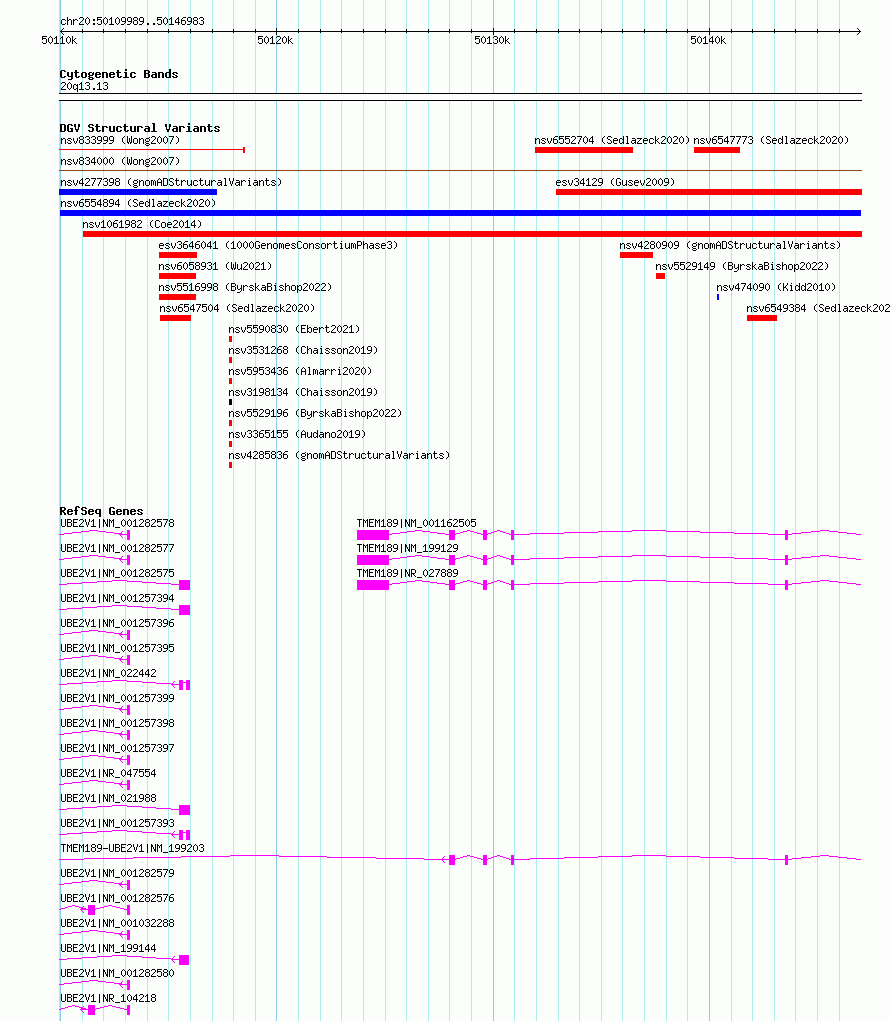The height and width of the screenshot is (1021, 890).
Task: Open UBE2V1|NM_001282576 transcript
Action: (117, 898)
